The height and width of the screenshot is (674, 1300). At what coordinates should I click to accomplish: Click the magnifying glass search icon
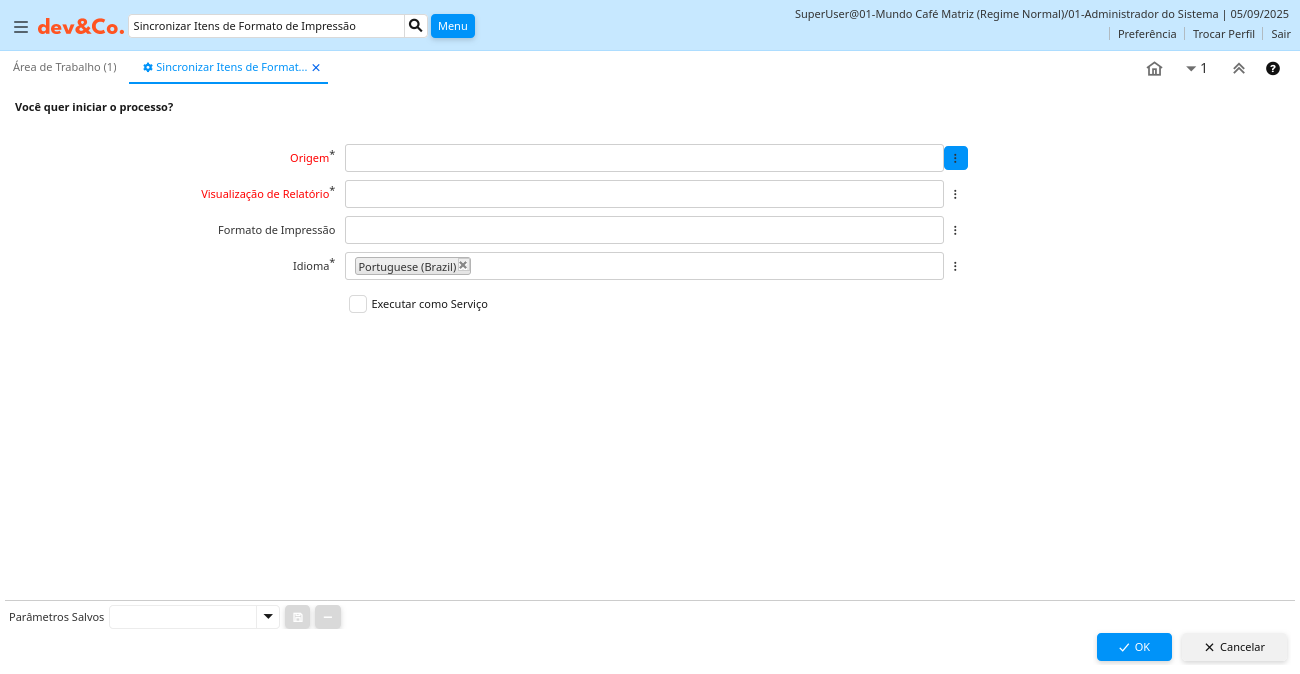[x=416, y=26]
